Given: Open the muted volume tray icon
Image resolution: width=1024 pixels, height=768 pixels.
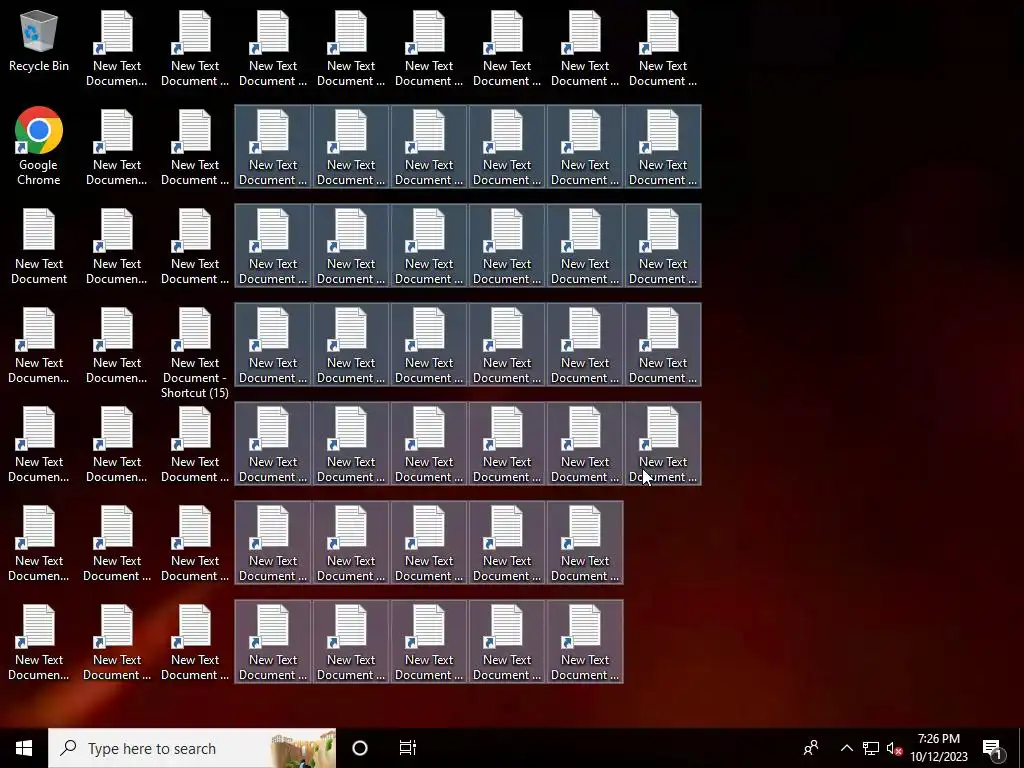Looking at the screenshot, I should [894, 748].
